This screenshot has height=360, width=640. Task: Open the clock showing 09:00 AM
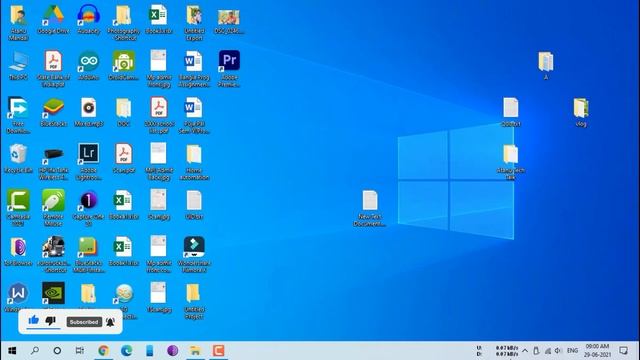click(597, 351)
